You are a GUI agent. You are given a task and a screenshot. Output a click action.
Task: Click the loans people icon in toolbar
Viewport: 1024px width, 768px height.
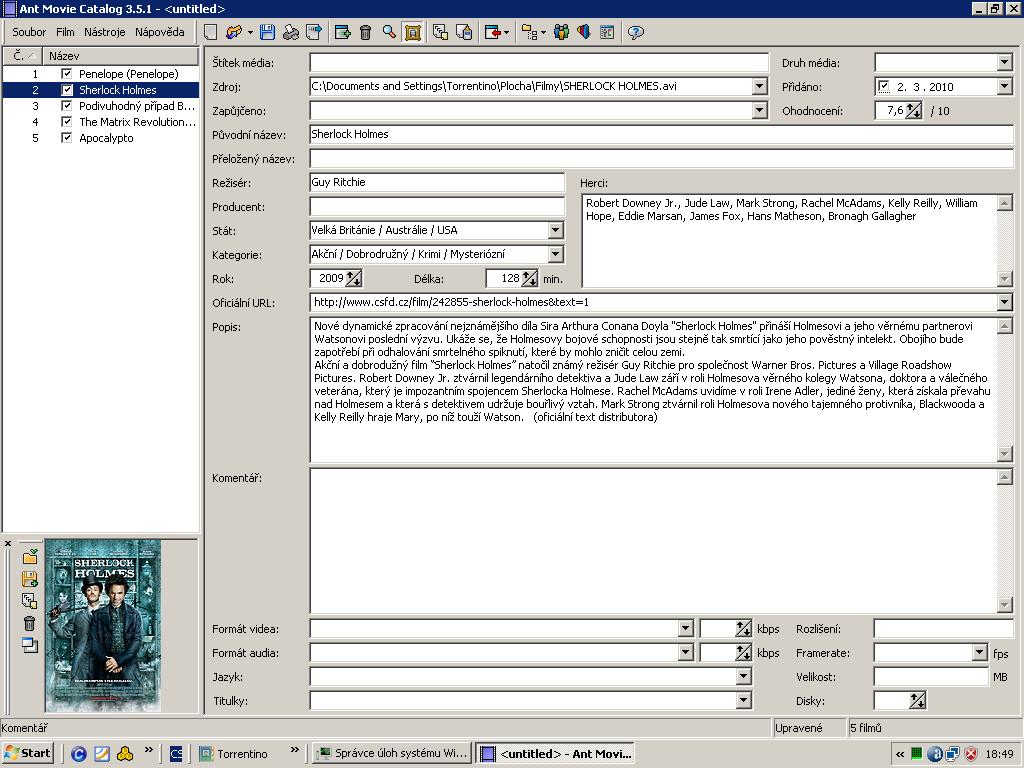tap(561, 33)
